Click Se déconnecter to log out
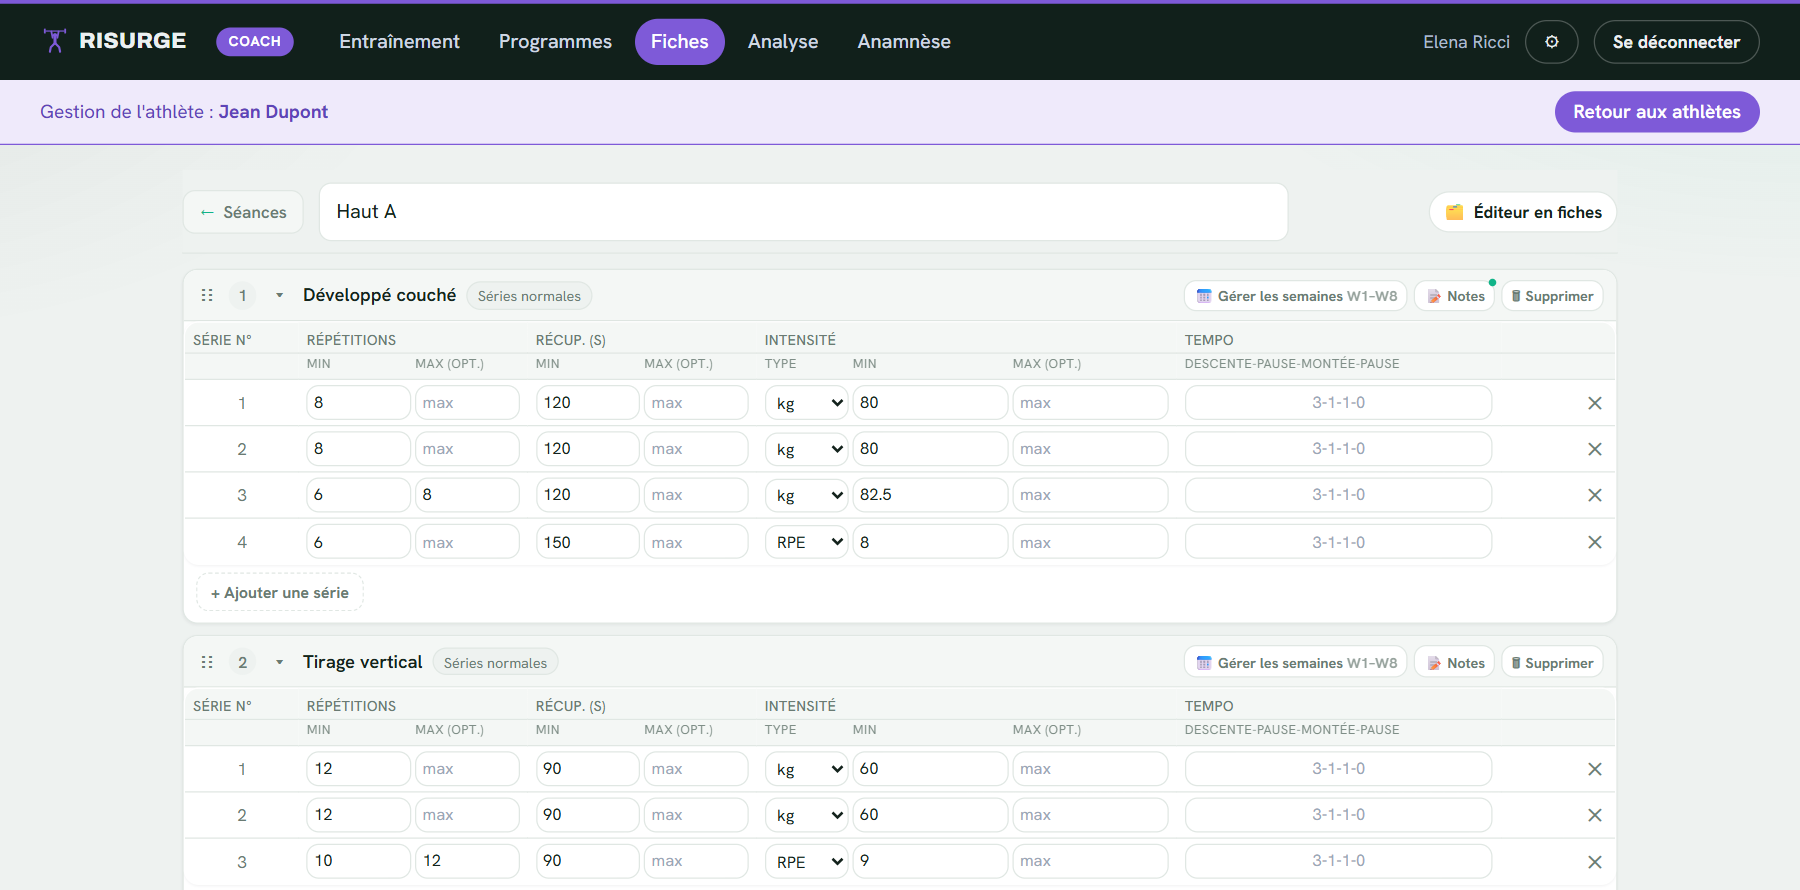The height and width of the screenshot is (890, 1800). [x=1676, y=42]
